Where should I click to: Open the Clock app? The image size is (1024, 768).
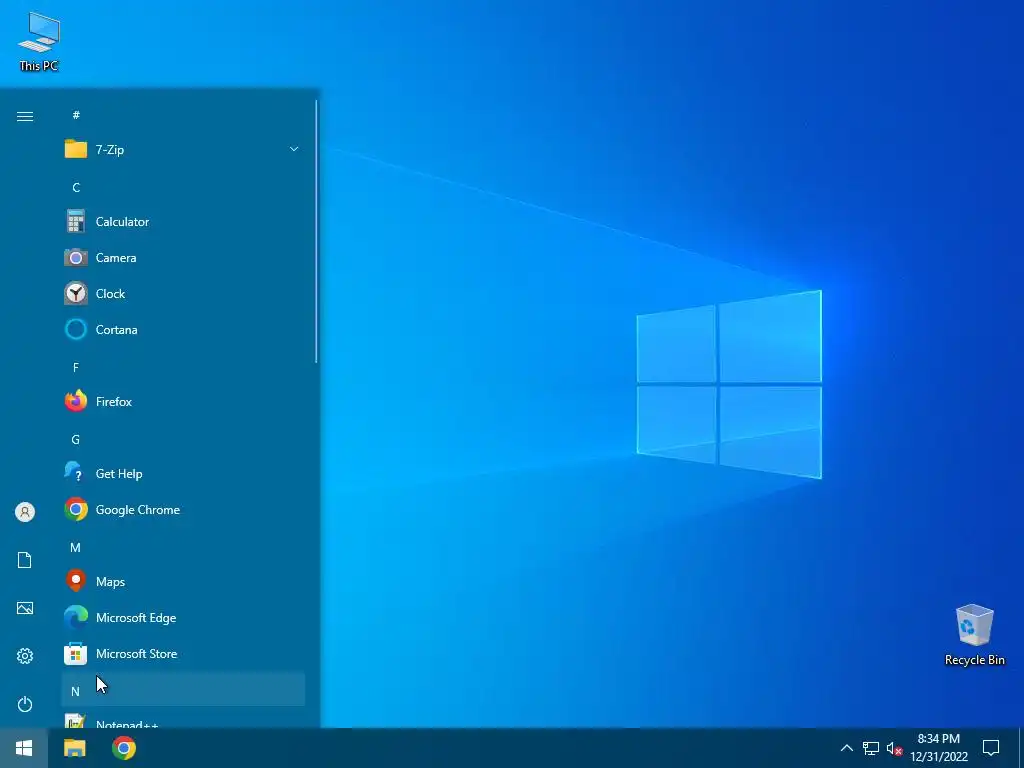[x=183, y=294]
